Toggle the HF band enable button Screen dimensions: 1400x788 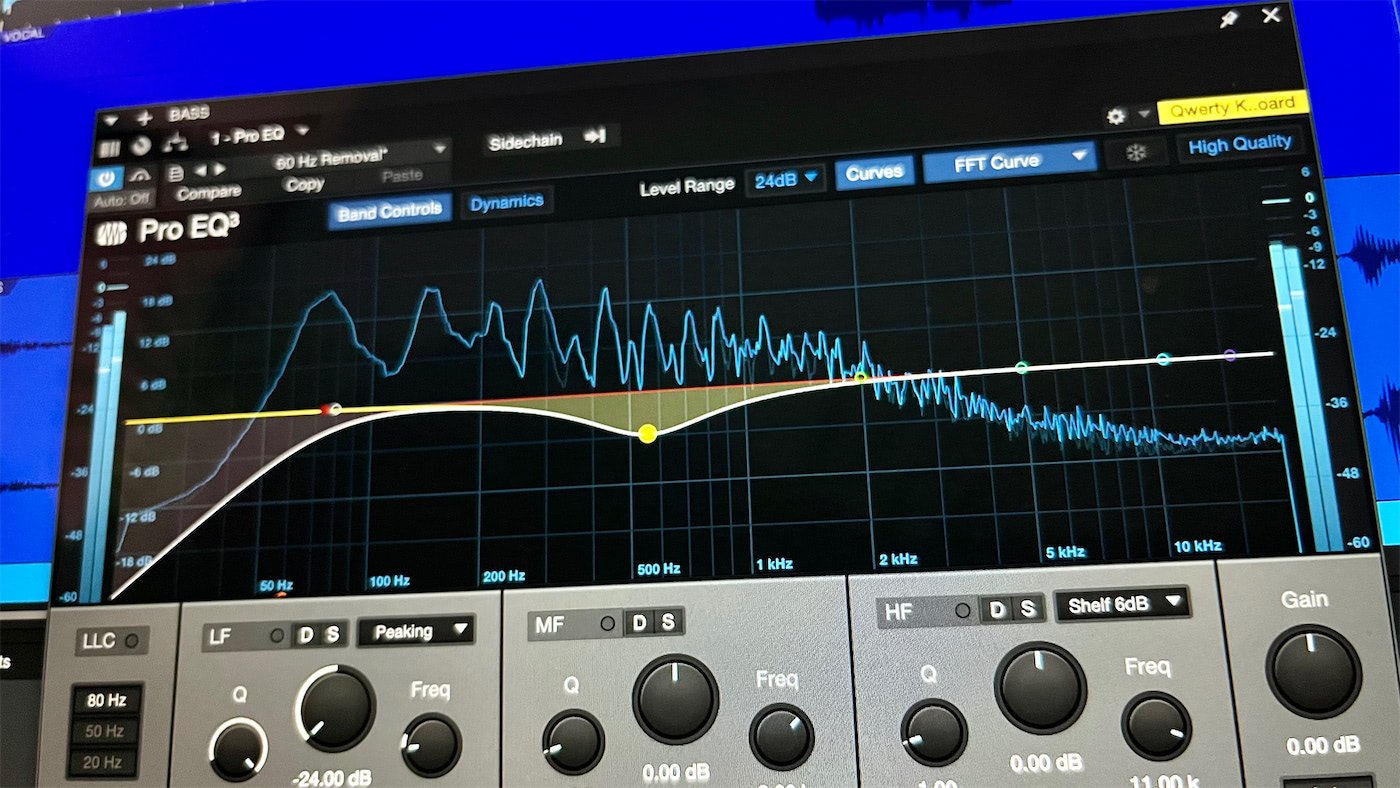pyautogui.click(x=963, y=610)
